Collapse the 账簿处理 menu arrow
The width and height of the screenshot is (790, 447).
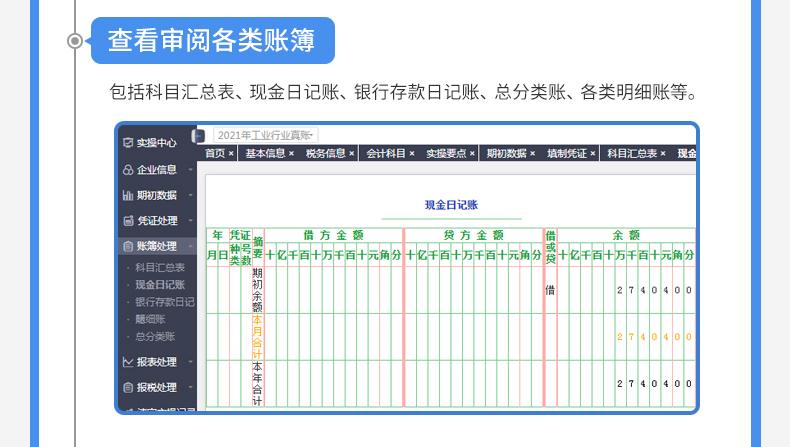pyautogui.click(x=190, y=246)
